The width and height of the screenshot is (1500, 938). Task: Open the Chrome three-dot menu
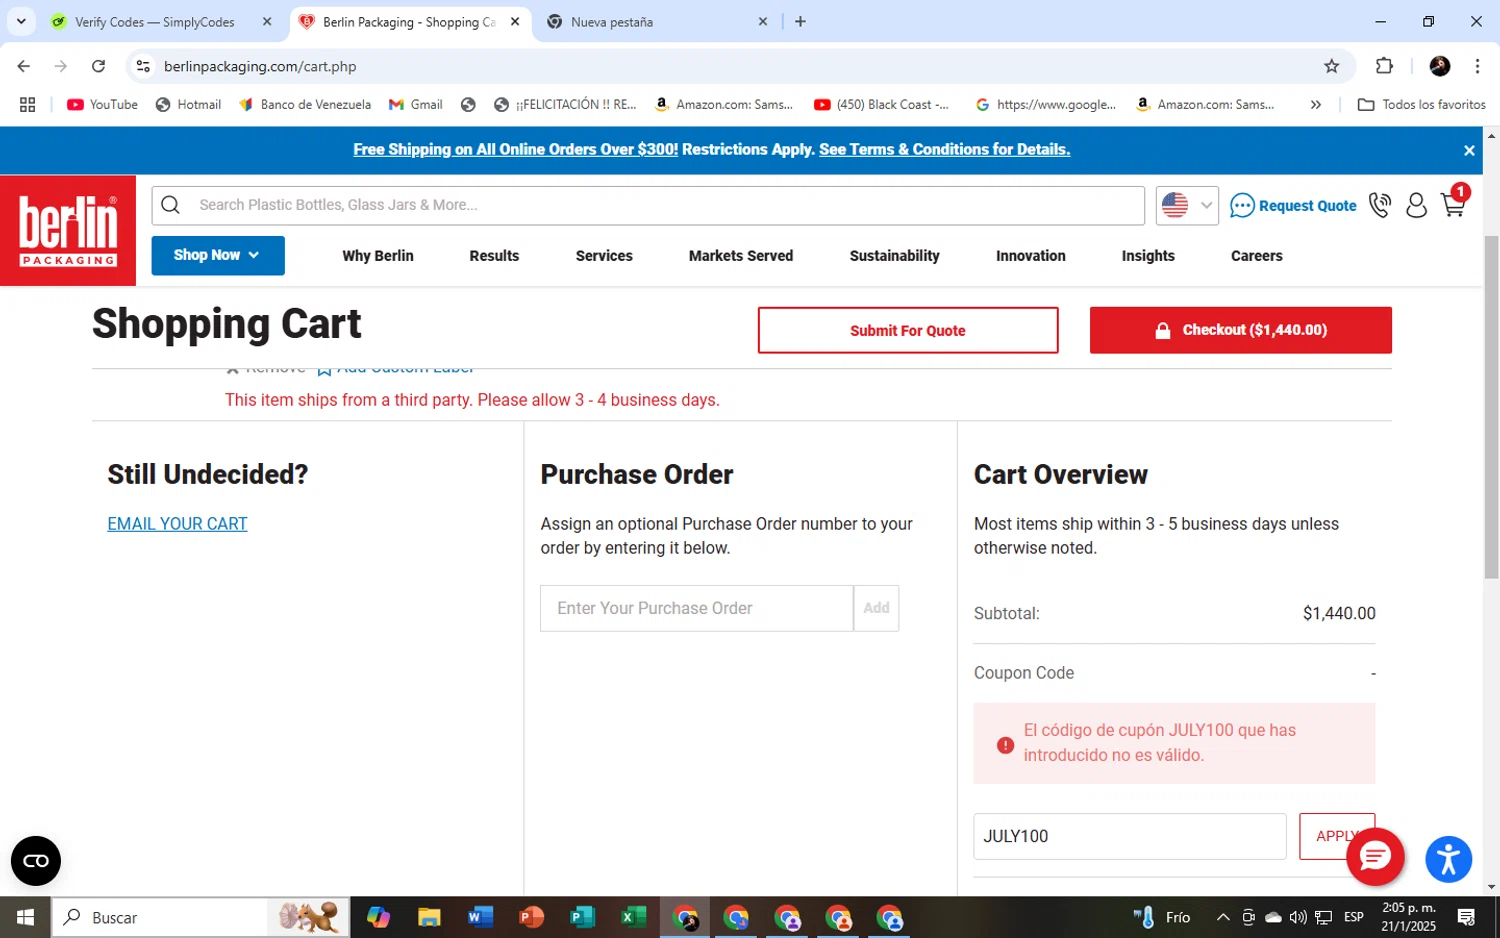[1477, 66]
